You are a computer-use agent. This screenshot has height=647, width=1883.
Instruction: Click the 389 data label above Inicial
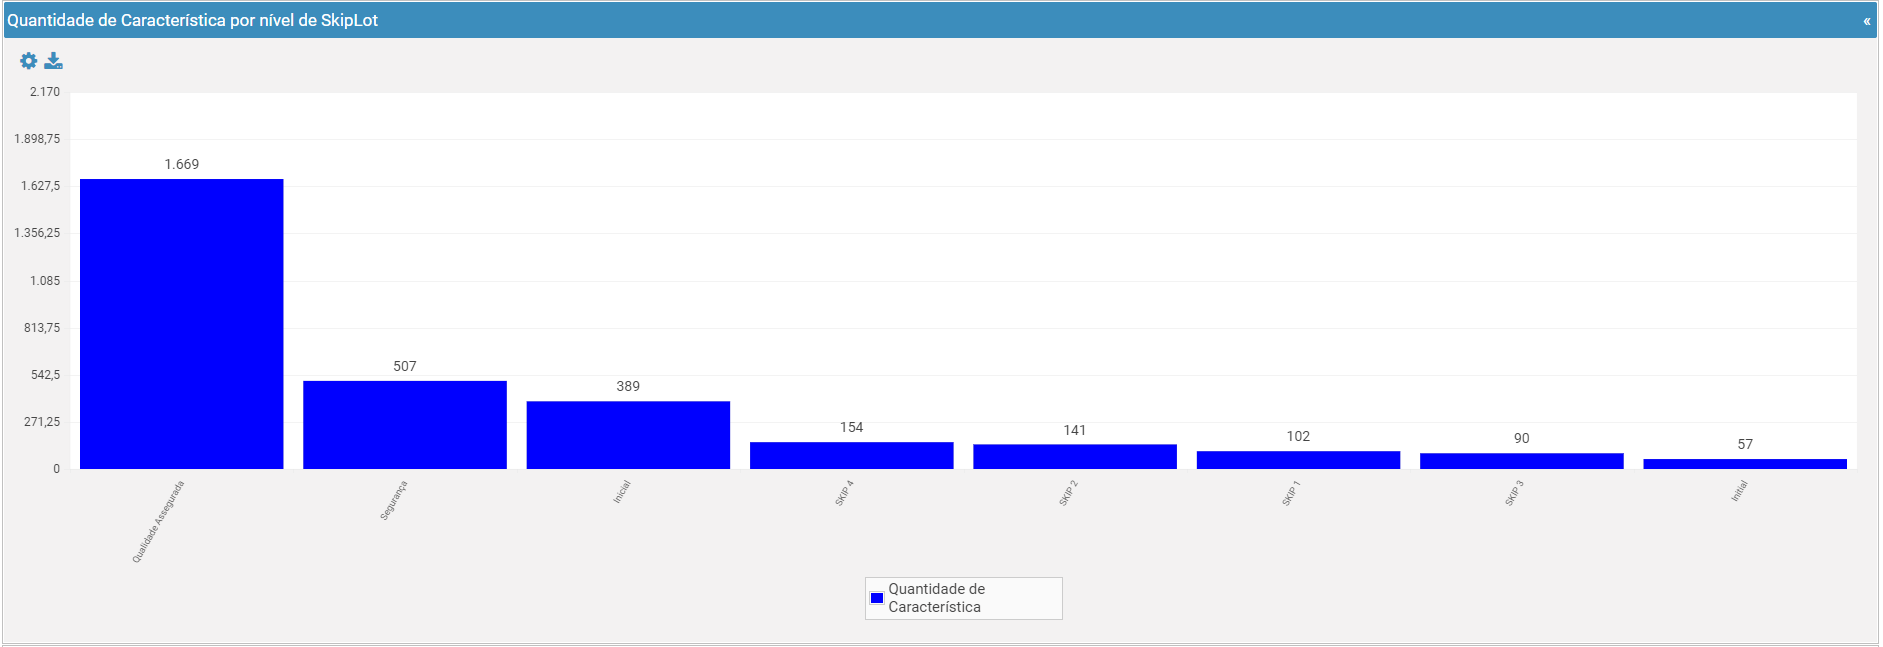[x=628, y=386]
